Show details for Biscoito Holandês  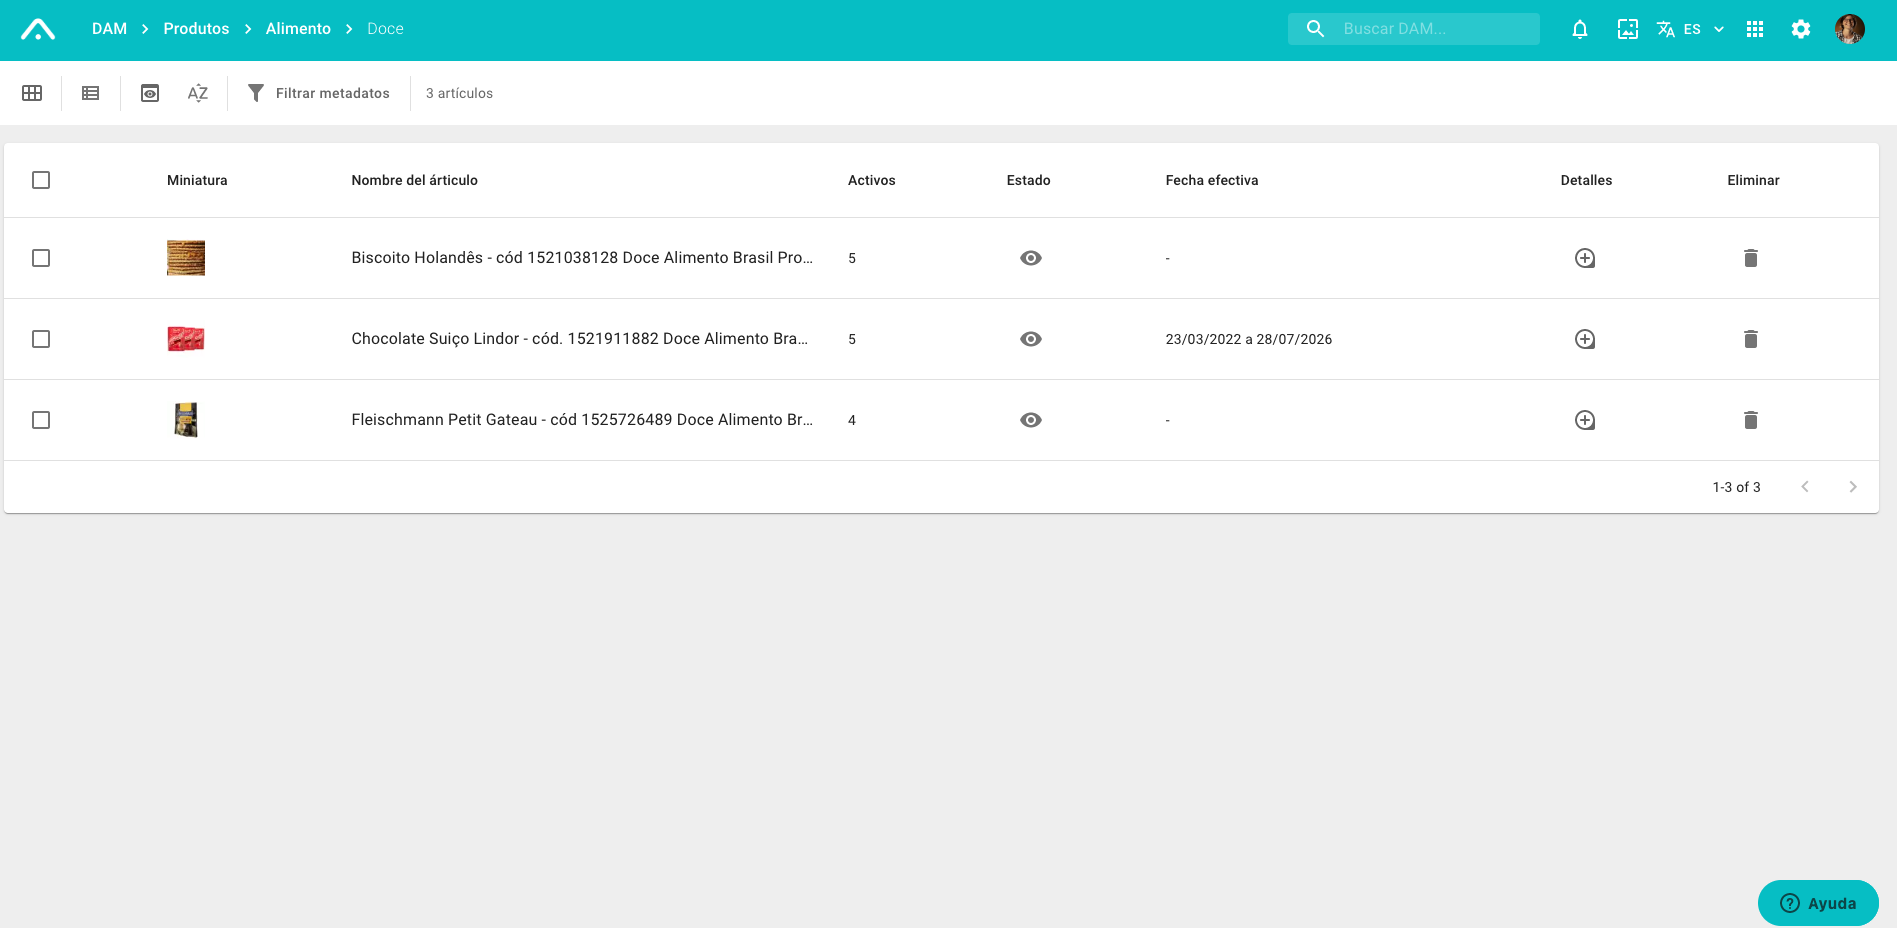[1585, 258]
